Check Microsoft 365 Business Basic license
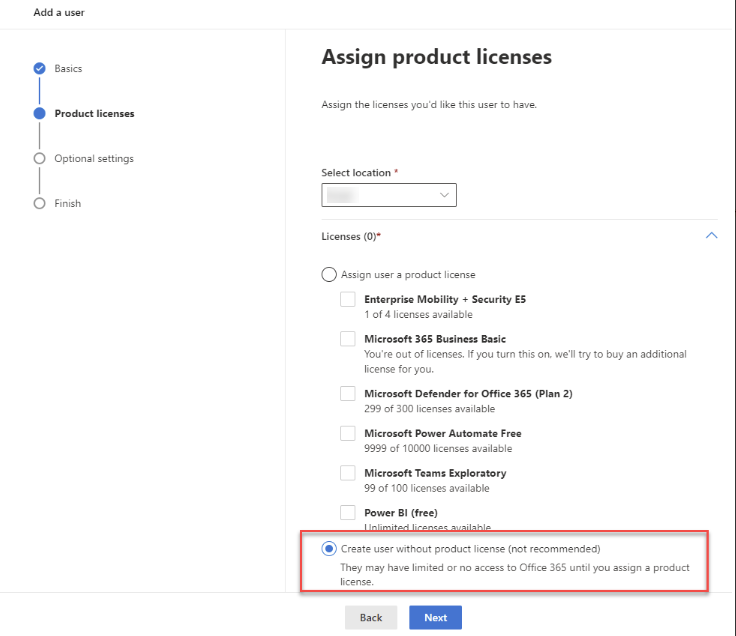This screenshot has height=636, width=736. (348, 339)
